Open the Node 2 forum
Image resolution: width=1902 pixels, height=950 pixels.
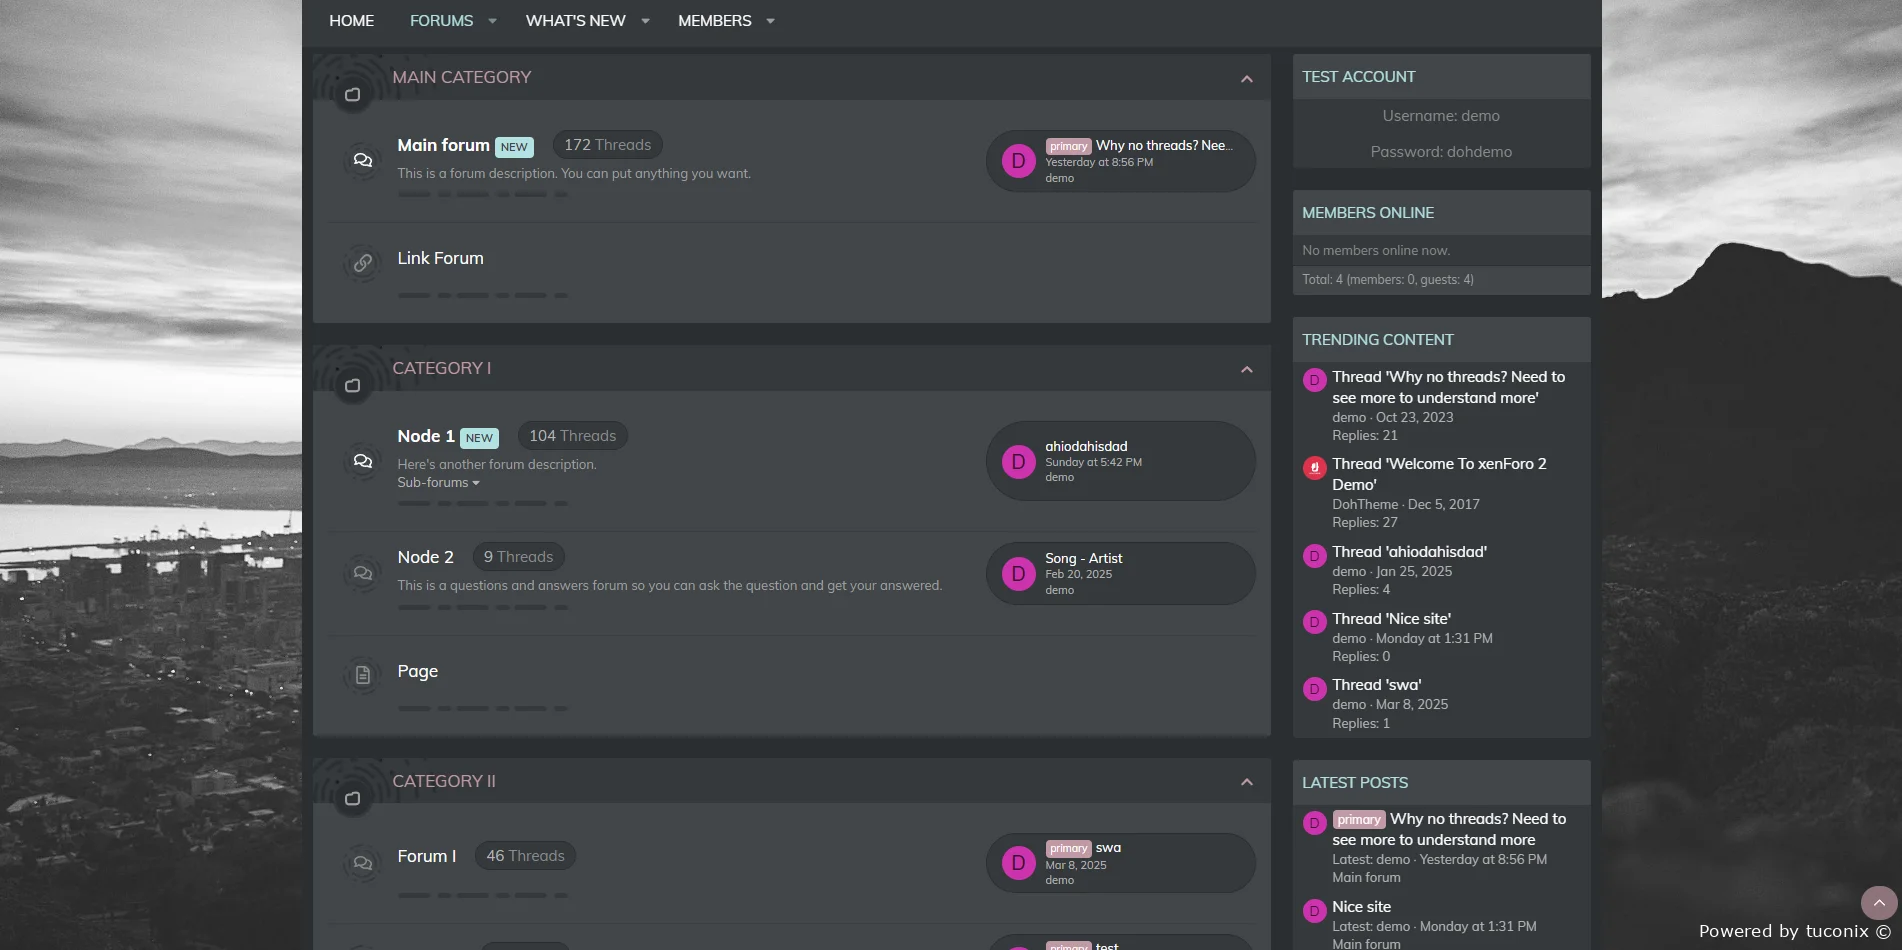pyautogui.click(x=425, y=557)
